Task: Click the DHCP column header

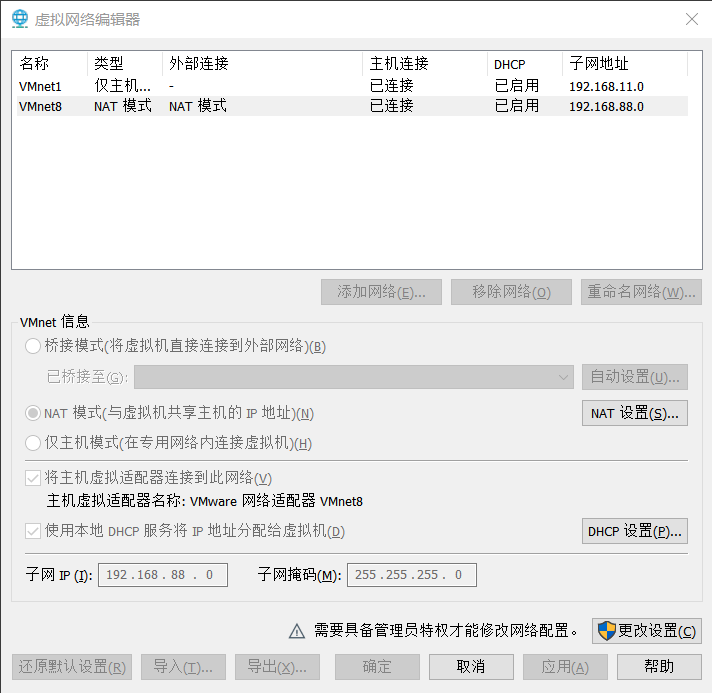Action: point(524,64)
